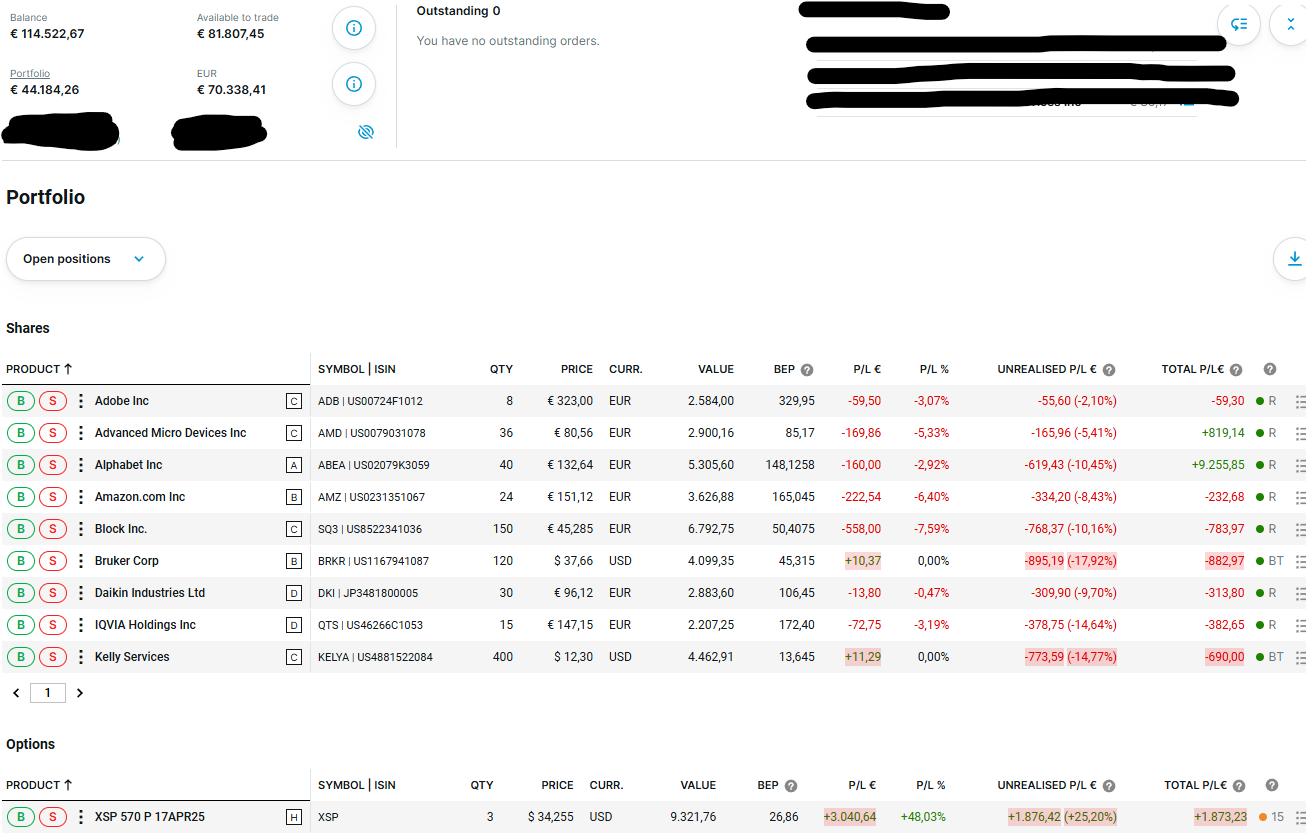Screen dimensions: 1306x840
Task: Buy Daikin Industries Ltd with B button
Action: 21,593
